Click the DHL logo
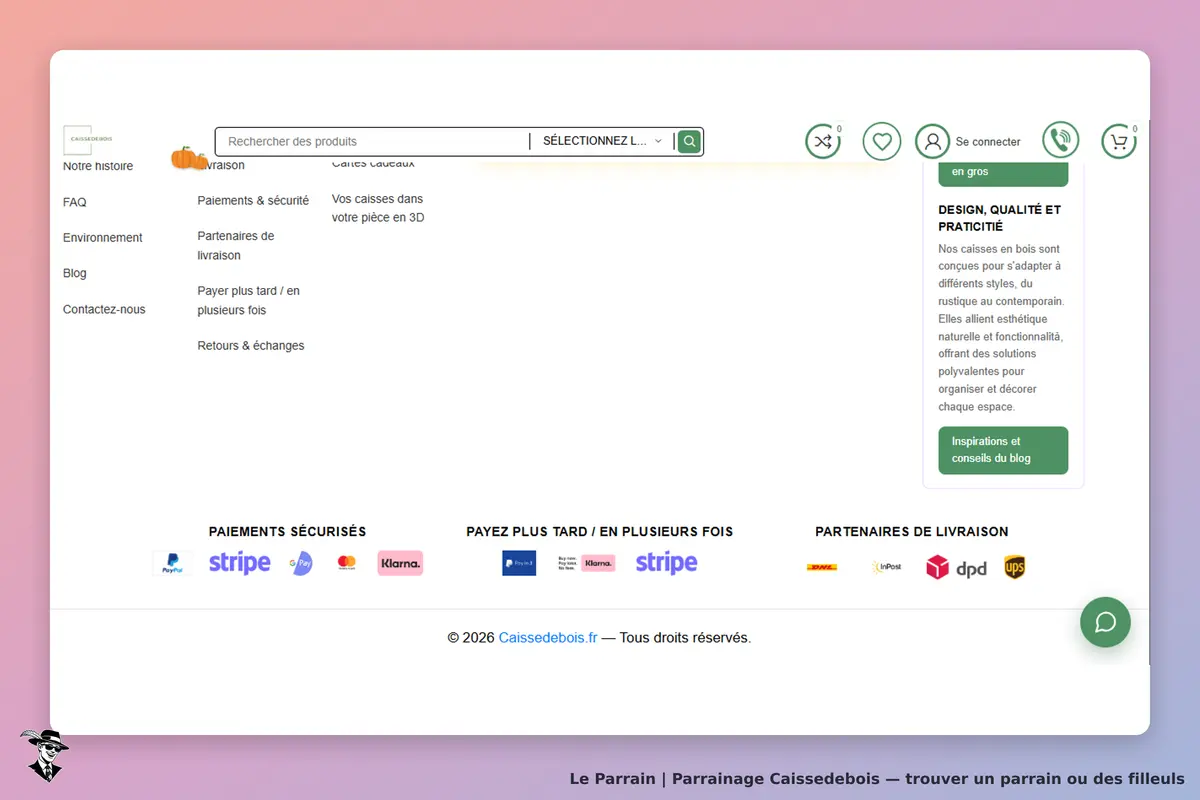The height and width of the screenshot is (800, 1200). 822,567
